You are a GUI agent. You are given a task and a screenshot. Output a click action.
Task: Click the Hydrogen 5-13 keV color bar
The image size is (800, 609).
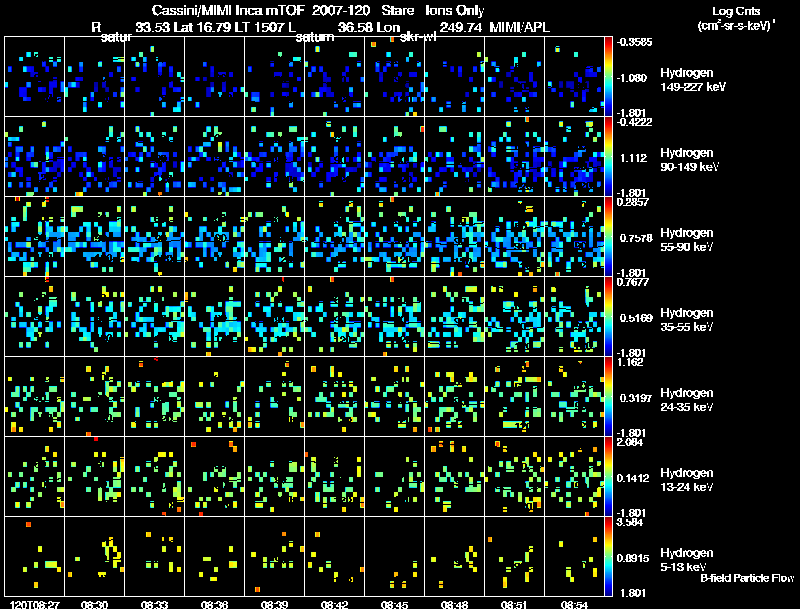pos(608,557)
